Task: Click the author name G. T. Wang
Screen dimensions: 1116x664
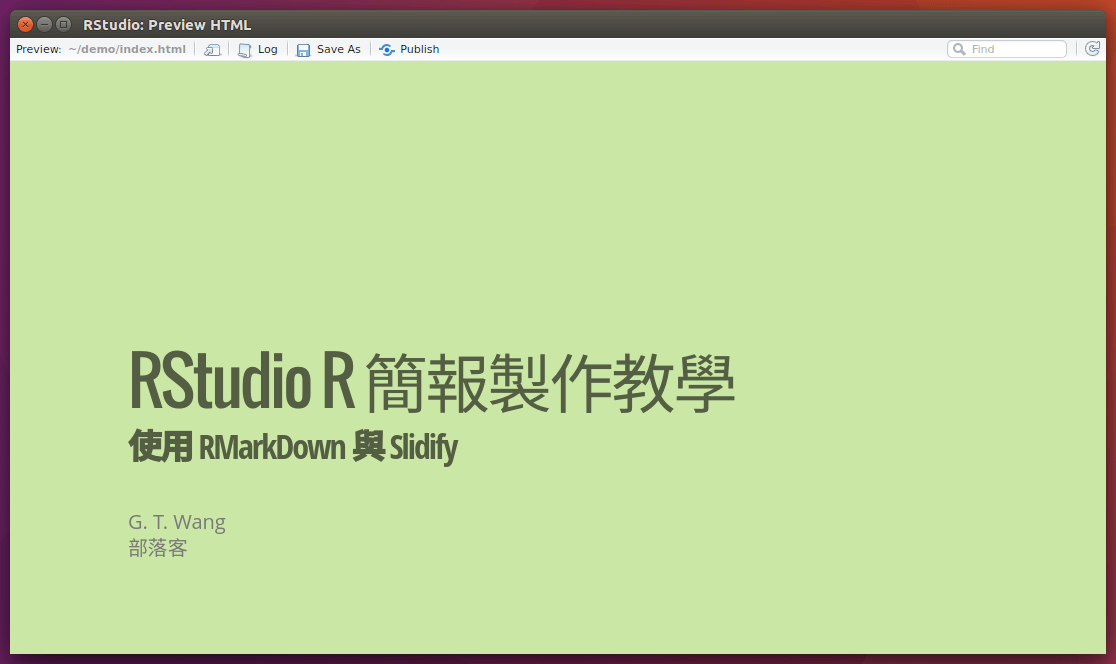Action: (177, 522)
